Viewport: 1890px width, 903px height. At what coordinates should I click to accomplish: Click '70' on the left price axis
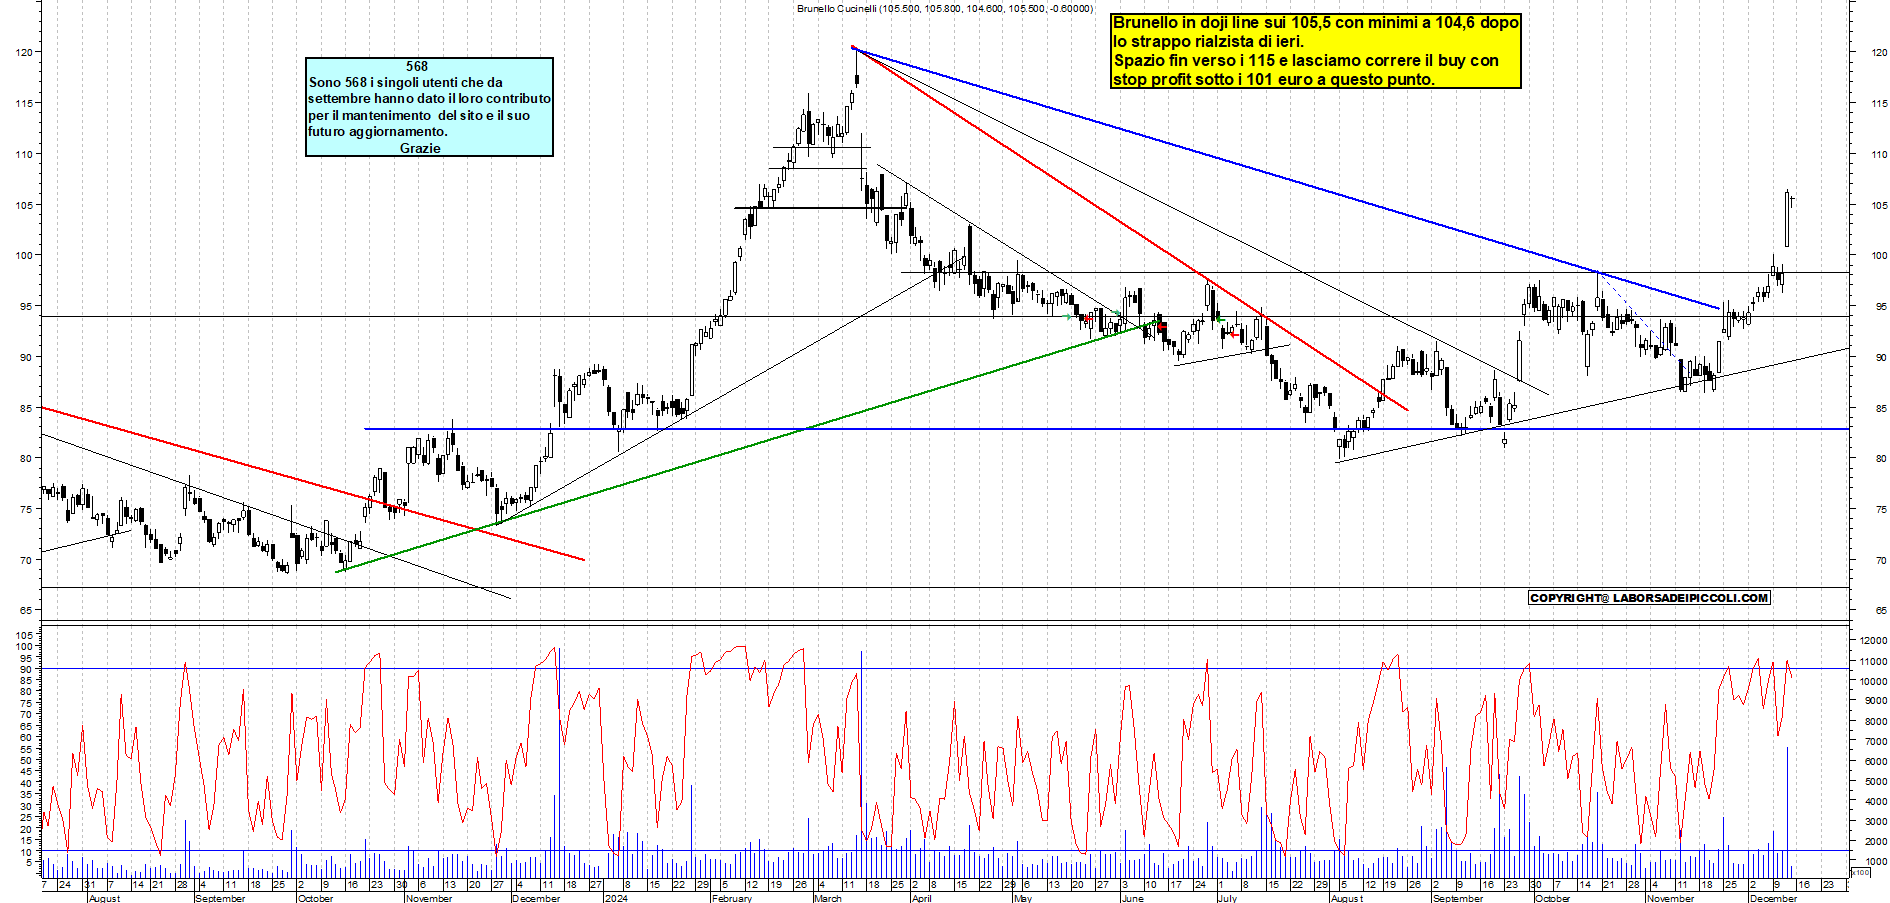pos(26,560)
